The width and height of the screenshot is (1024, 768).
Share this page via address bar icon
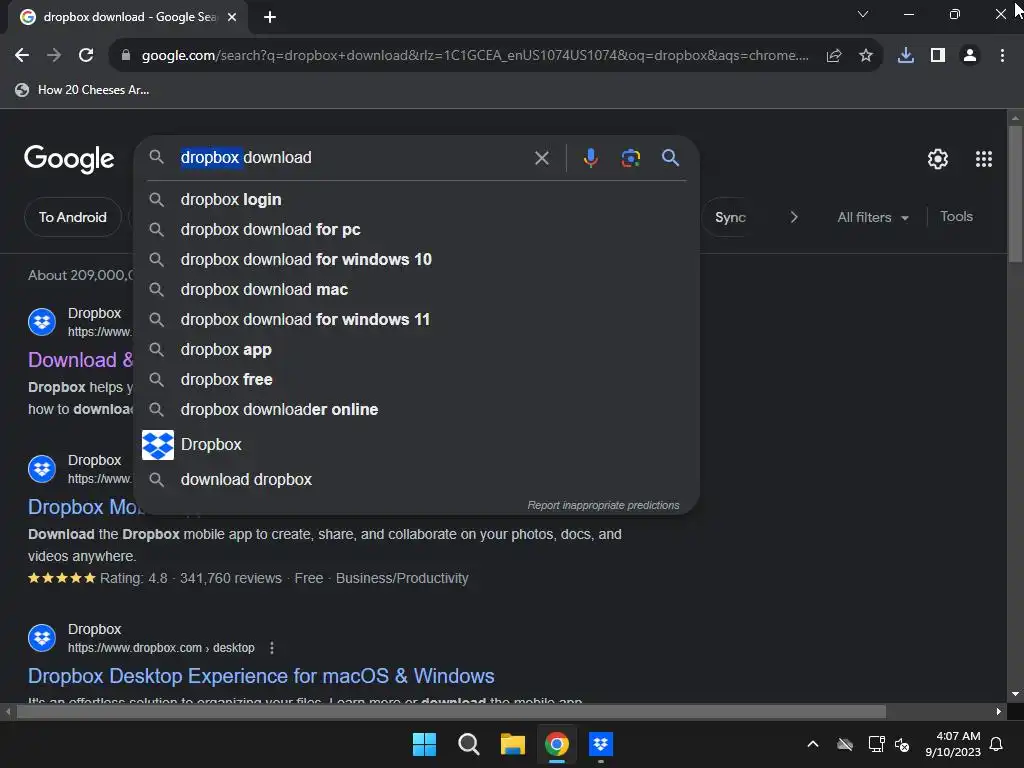(x=833, y=56)
